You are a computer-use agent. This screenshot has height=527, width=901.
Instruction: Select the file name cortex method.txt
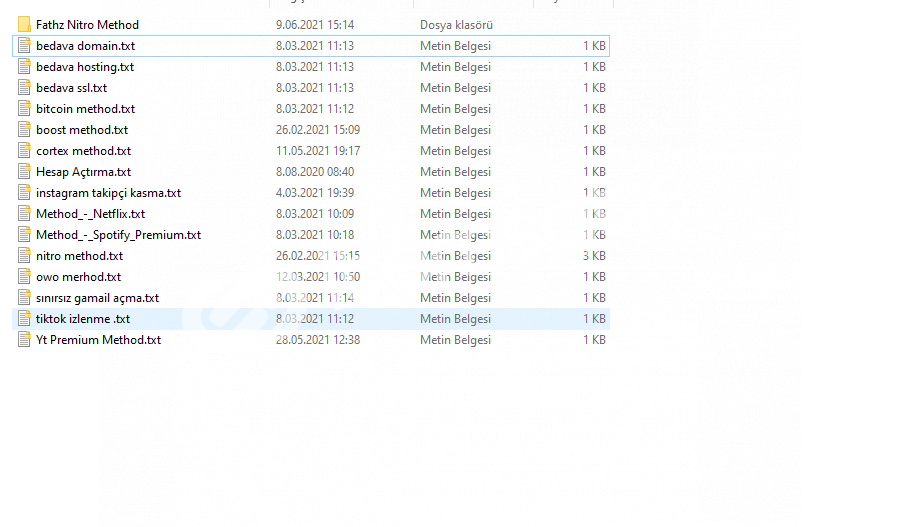click(83, 151)
